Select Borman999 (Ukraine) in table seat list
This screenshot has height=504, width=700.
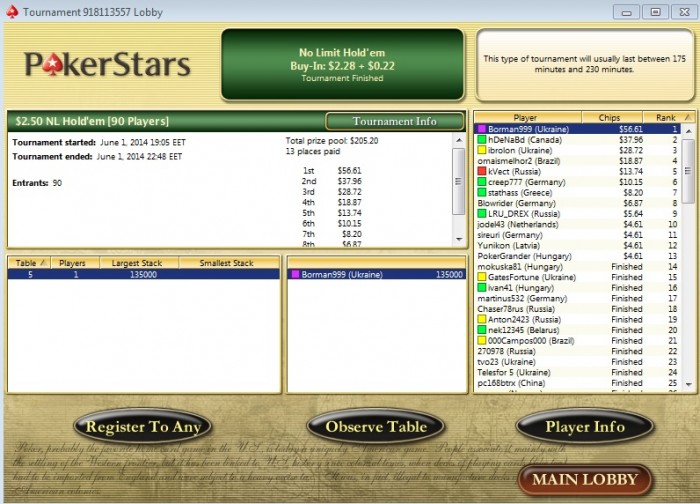click(377, 275)
